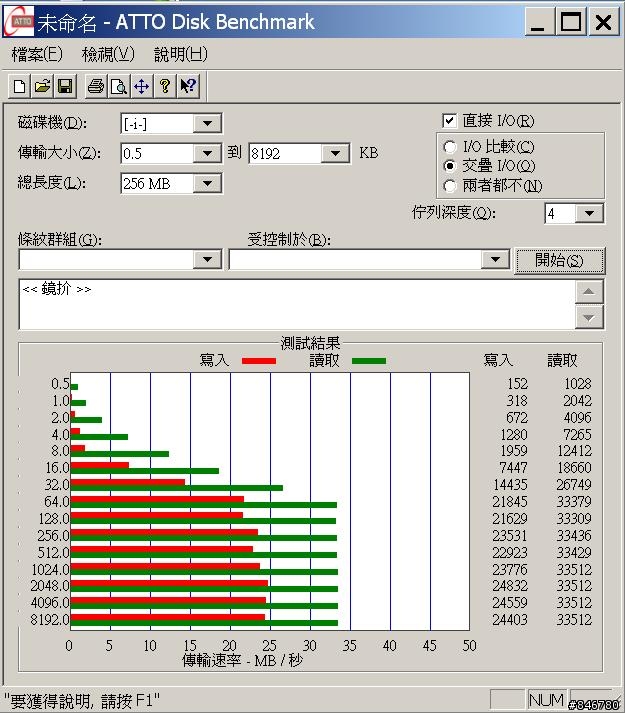The image size is (625, 713).
Task: Click the NUM indicator in status bar
Action: pyautogui.click(x=547, y=700)
